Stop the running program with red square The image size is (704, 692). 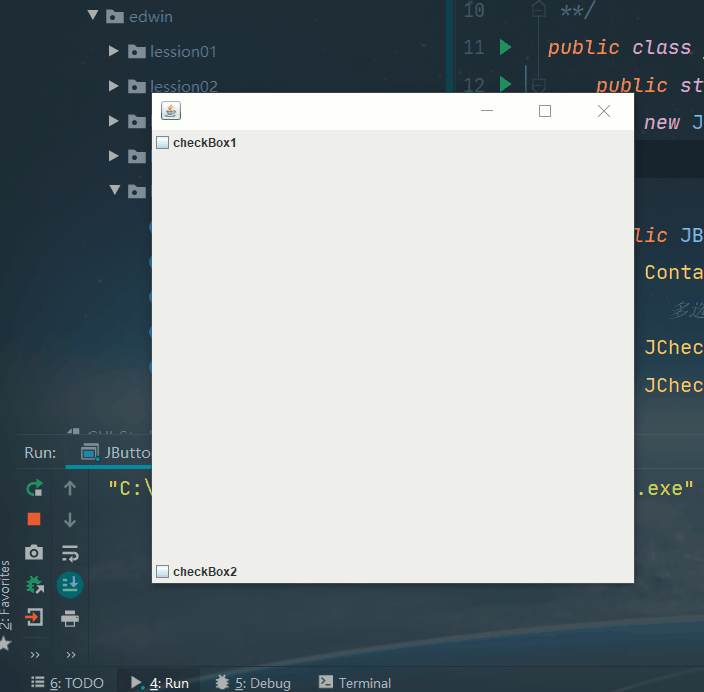(x=34, y=519)
